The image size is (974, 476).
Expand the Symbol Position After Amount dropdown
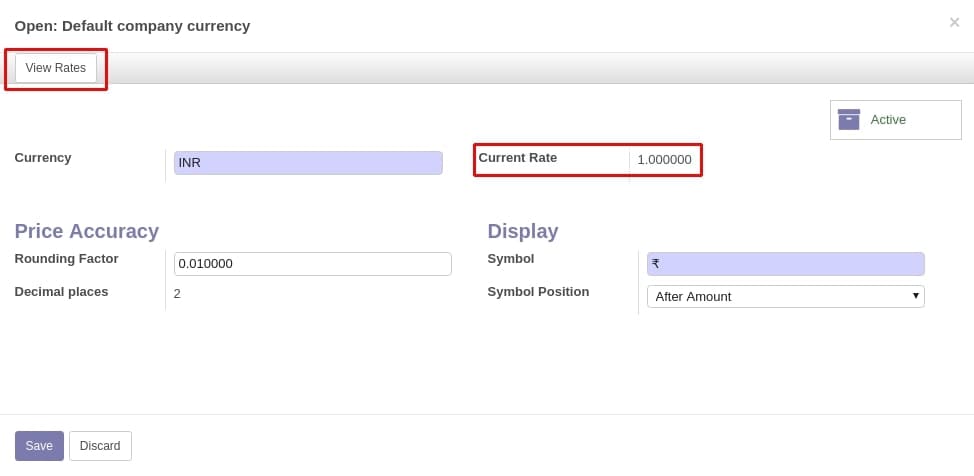click(x=785, y=296)
